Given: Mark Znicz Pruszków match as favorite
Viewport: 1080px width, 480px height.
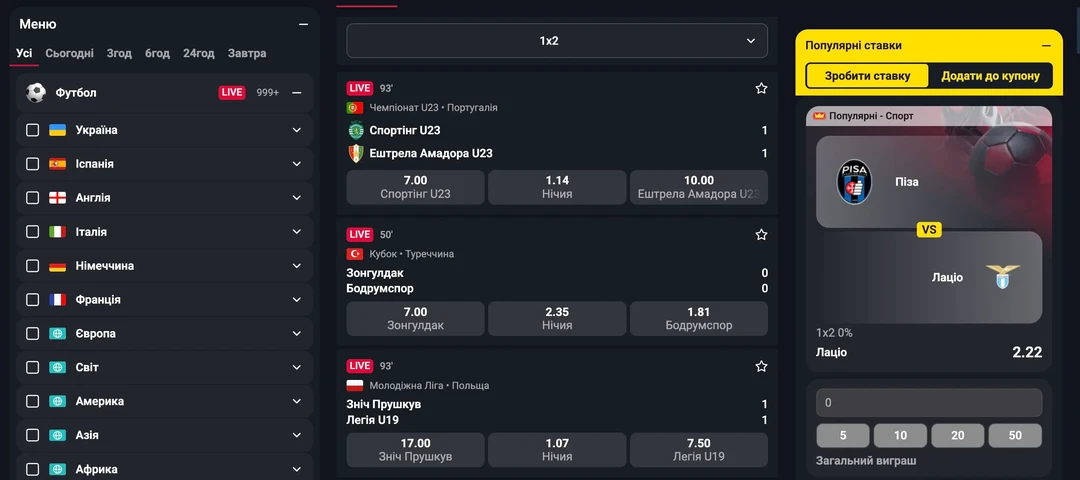Looking at the screenshot, I should [761, 366].
